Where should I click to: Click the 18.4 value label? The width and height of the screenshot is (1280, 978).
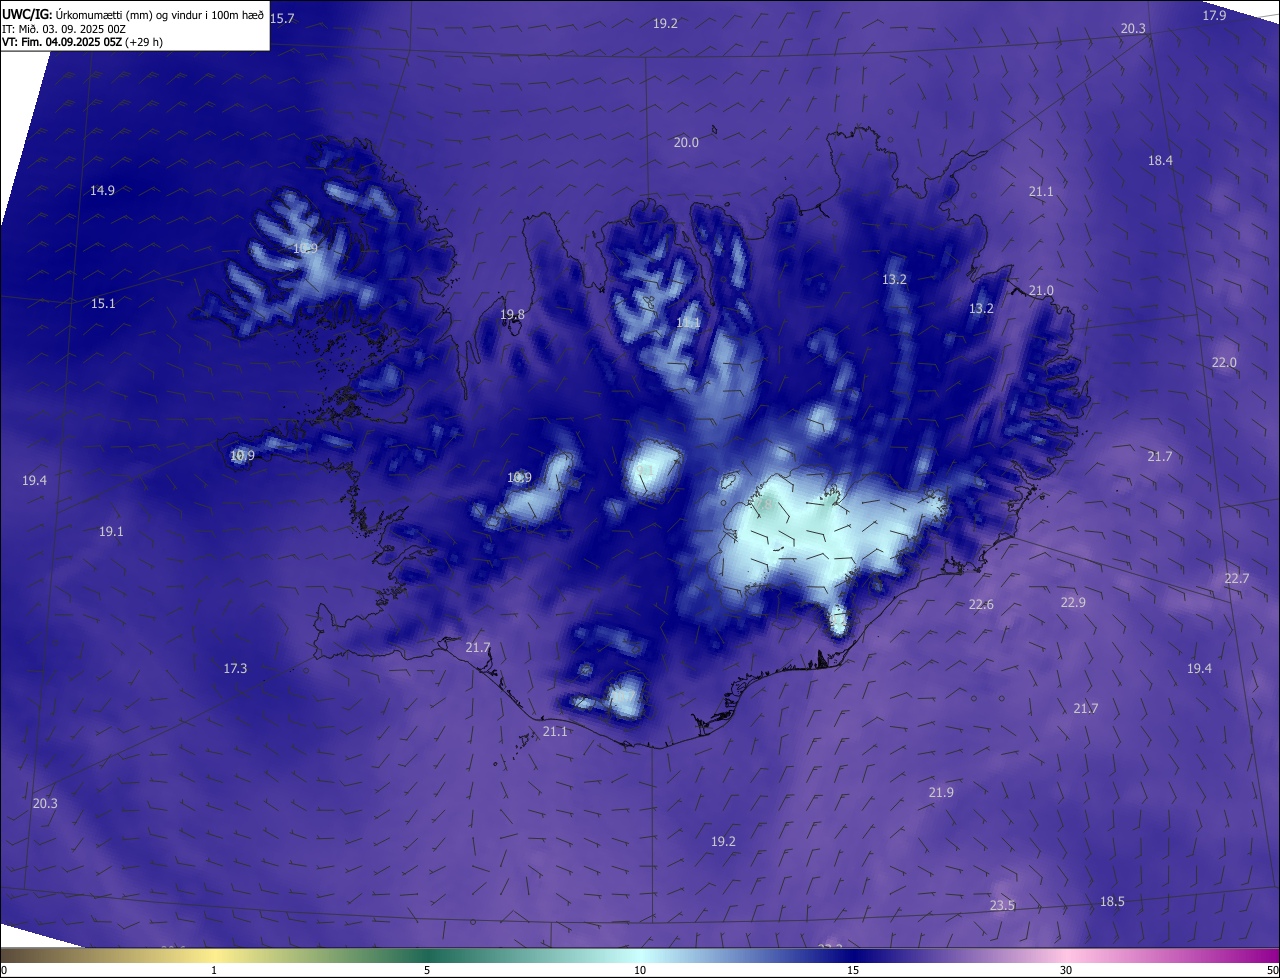(1160, 160)
